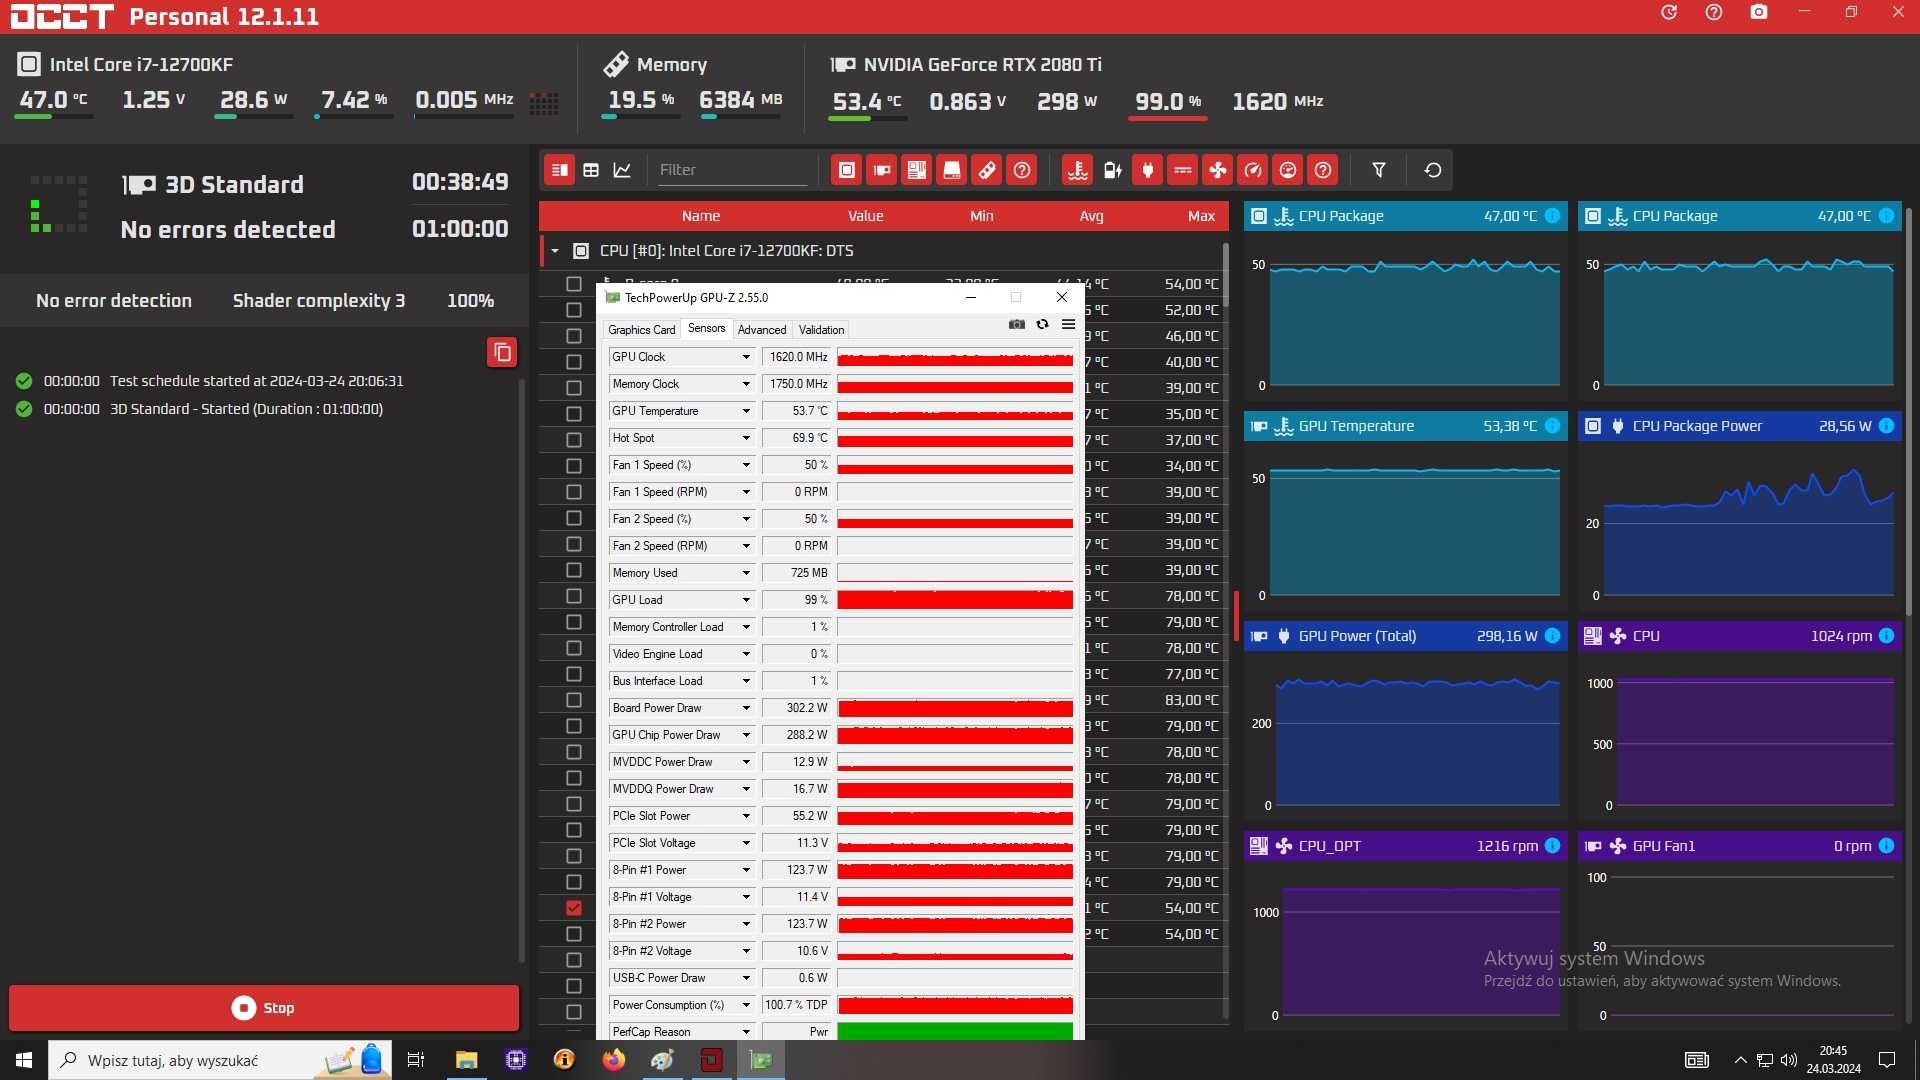The image size is (1920, 1080).
Task: Open the funnel filter options
Action: coord(1379,170)
